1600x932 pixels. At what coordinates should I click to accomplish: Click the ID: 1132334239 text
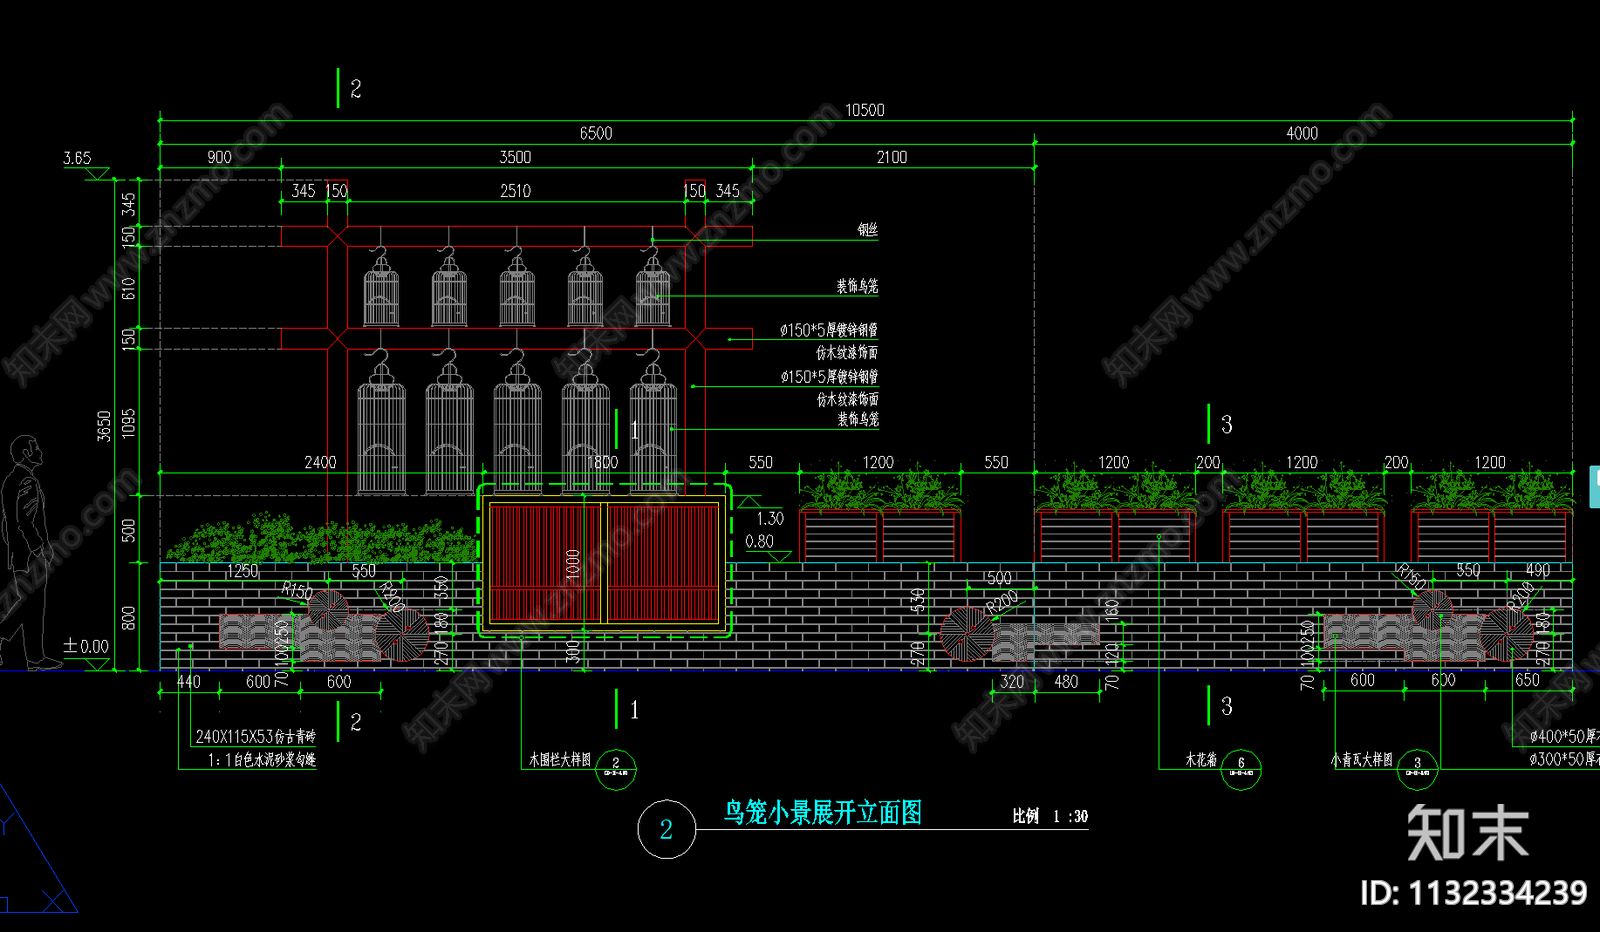1473,893
